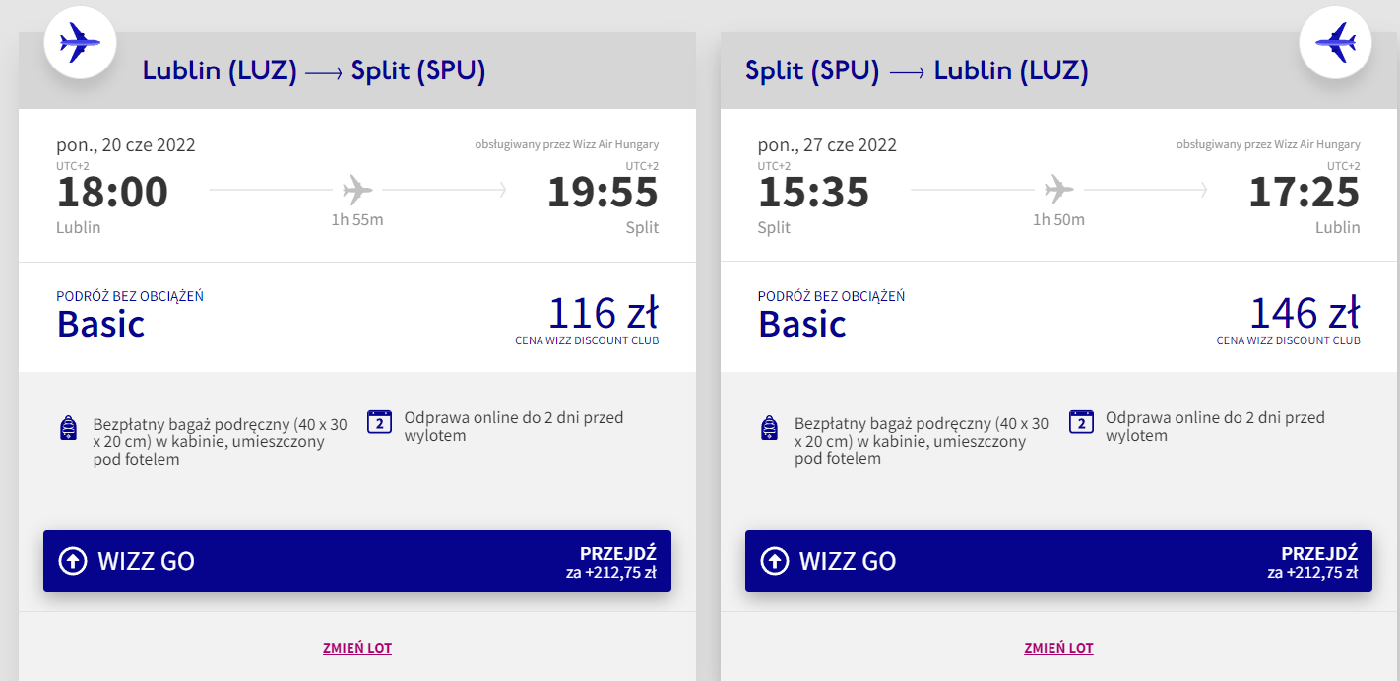The image size is (1400, 681).
Task: Select the Basic fare for the outbound flight
Action: [101, 323]
